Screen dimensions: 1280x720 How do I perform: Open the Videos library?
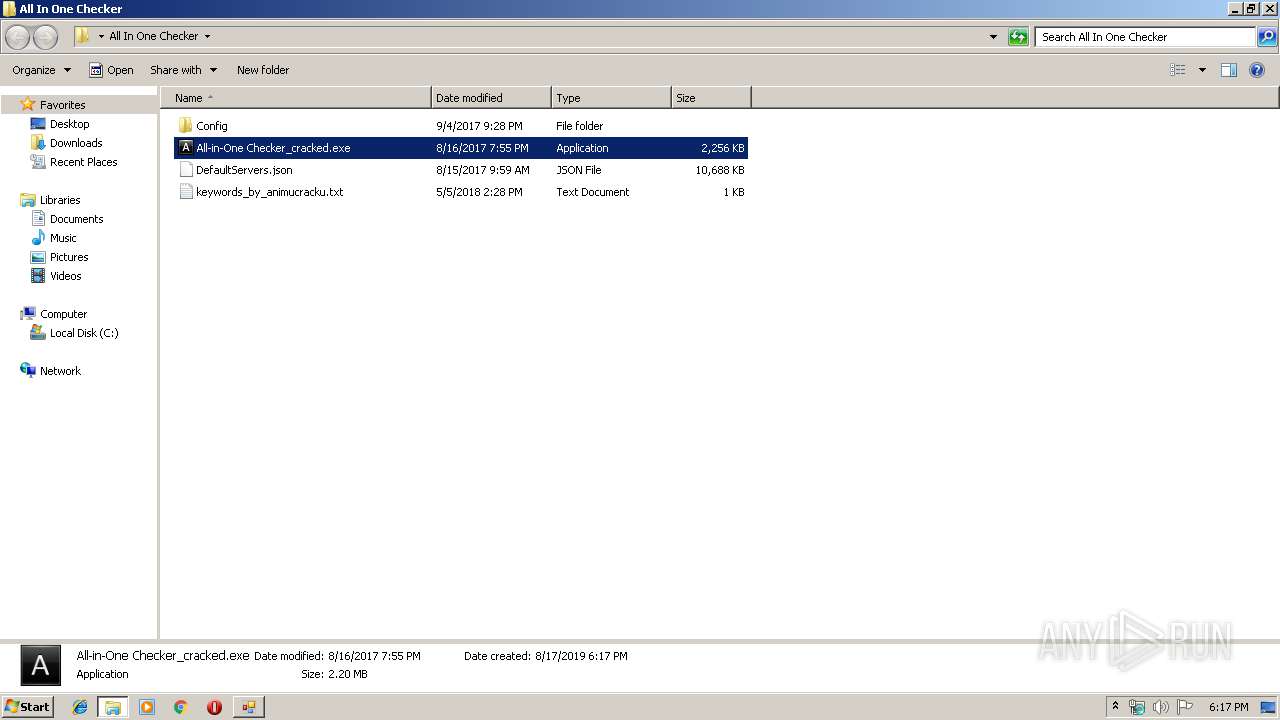click(65, 276)
